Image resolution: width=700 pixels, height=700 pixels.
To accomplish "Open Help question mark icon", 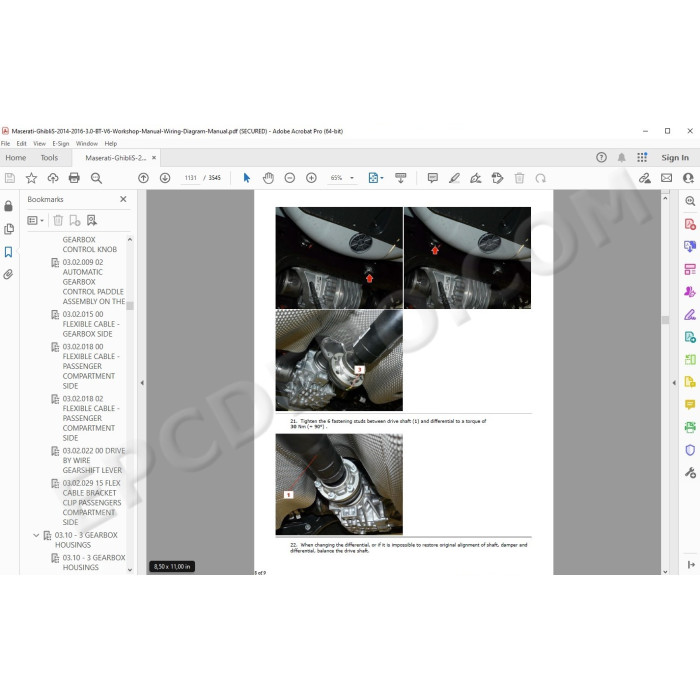I will (601, 157).
